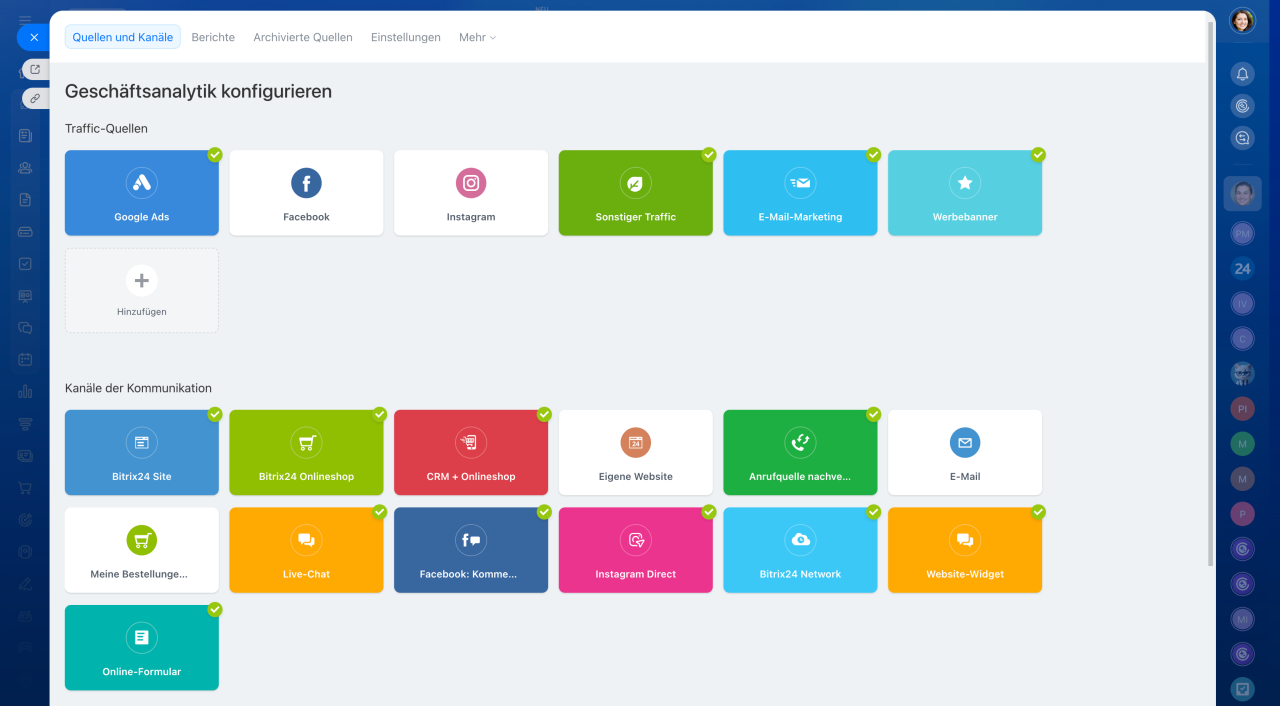Open the E-Mail-Marketing source tile
This screenshot has height=706, width=1280.
pyautogui.click(x=800, y=193)
